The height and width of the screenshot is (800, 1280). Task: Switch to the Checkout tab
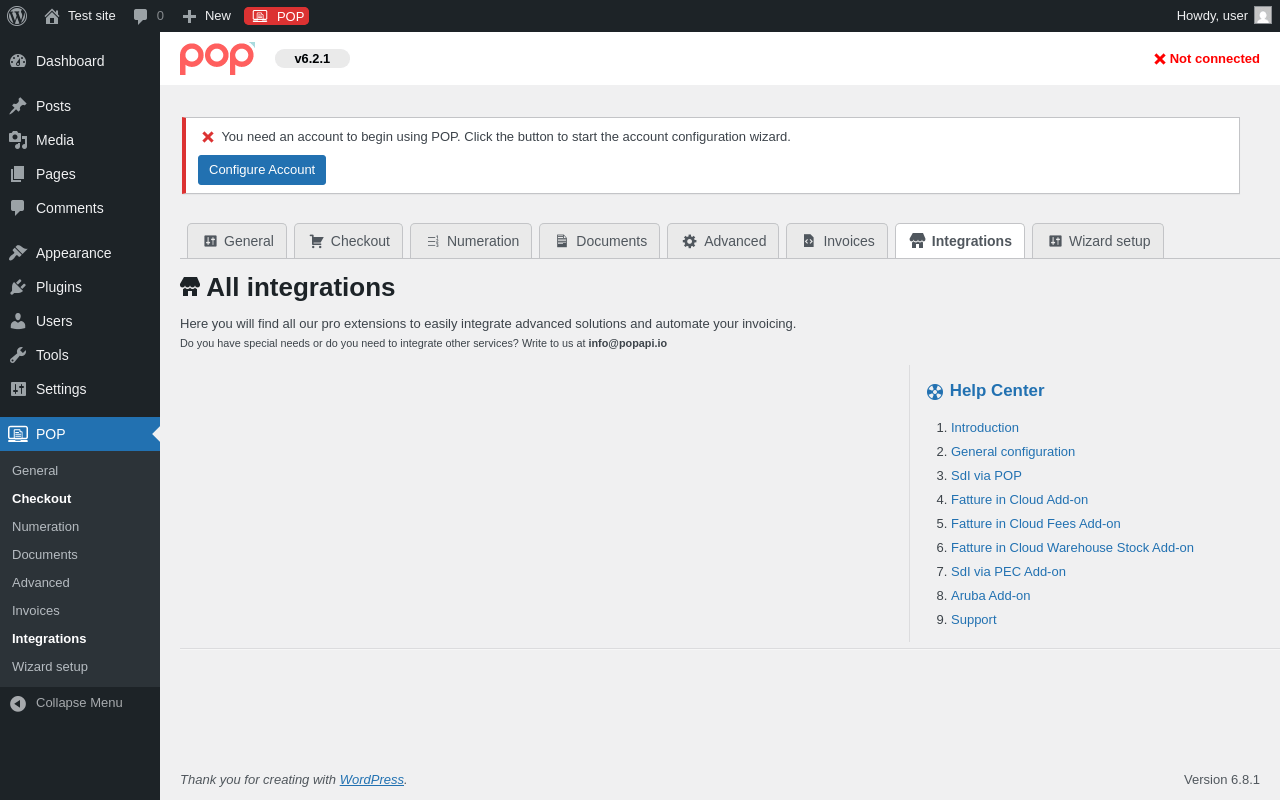pyautogui.click(x=348, y=241)
